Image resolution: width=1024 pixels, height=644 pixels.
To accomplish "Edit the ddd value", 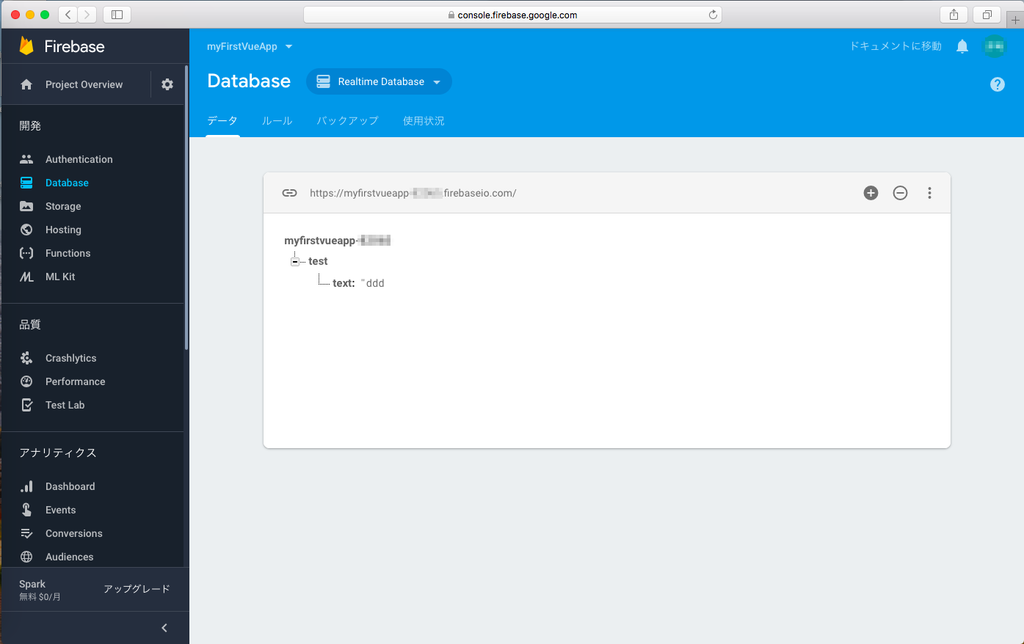I will 375,283.
